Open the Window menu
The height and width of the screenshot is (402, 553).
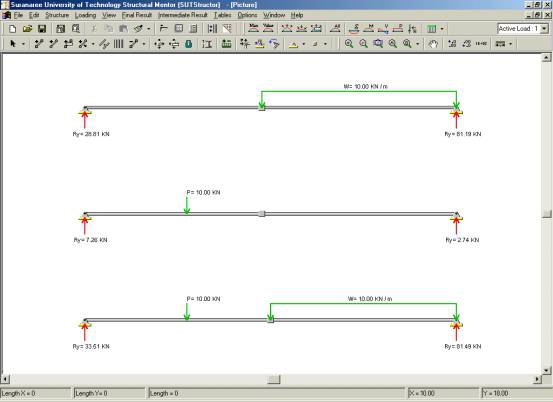click(274, 15)
